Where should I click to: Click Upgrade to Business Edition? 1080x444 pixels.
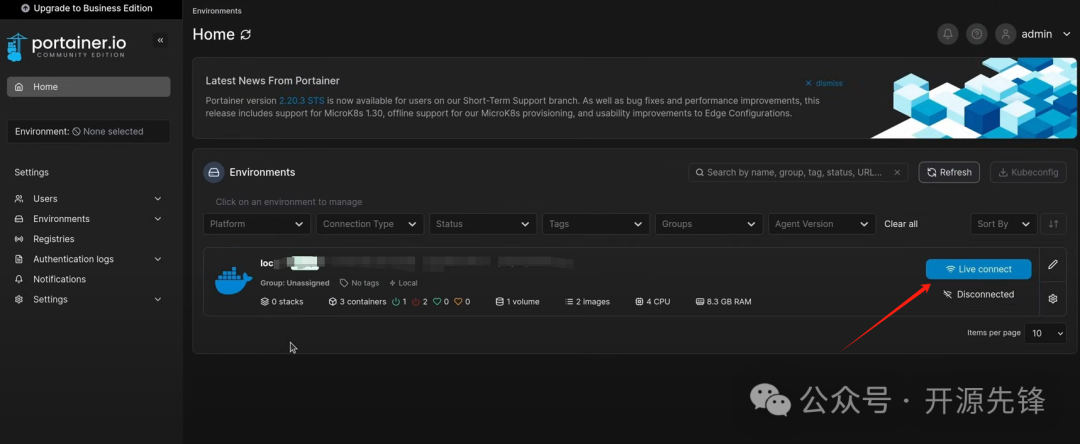[x=87, y=8]
